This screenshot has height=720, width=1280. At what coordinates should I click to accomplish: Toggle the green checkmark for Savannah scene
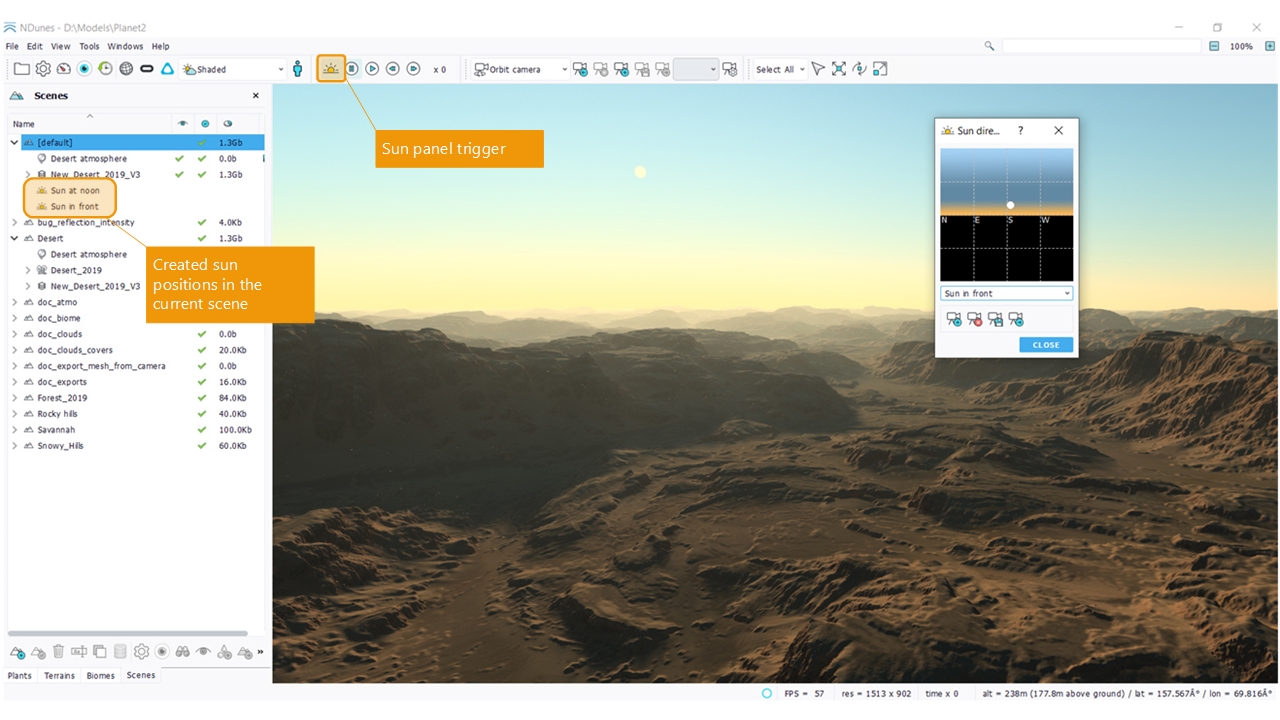(203, 430)
